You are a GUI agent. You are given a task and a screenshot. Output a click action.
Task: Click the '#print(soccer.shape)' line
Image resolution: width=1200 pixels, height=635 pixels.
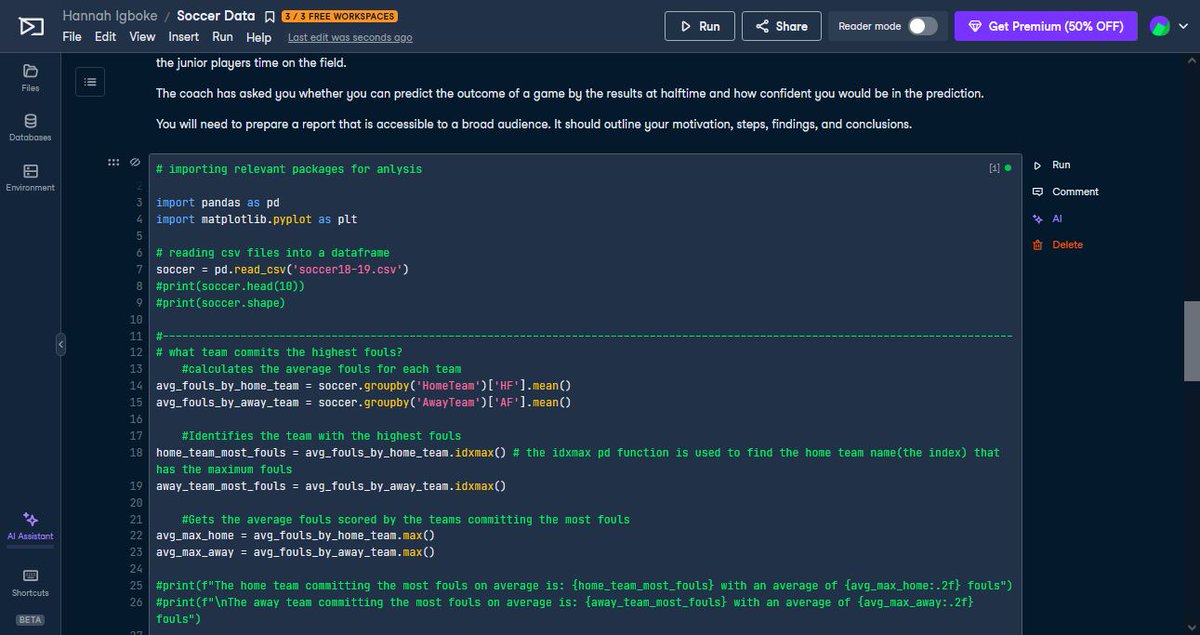tap(221, 302)
